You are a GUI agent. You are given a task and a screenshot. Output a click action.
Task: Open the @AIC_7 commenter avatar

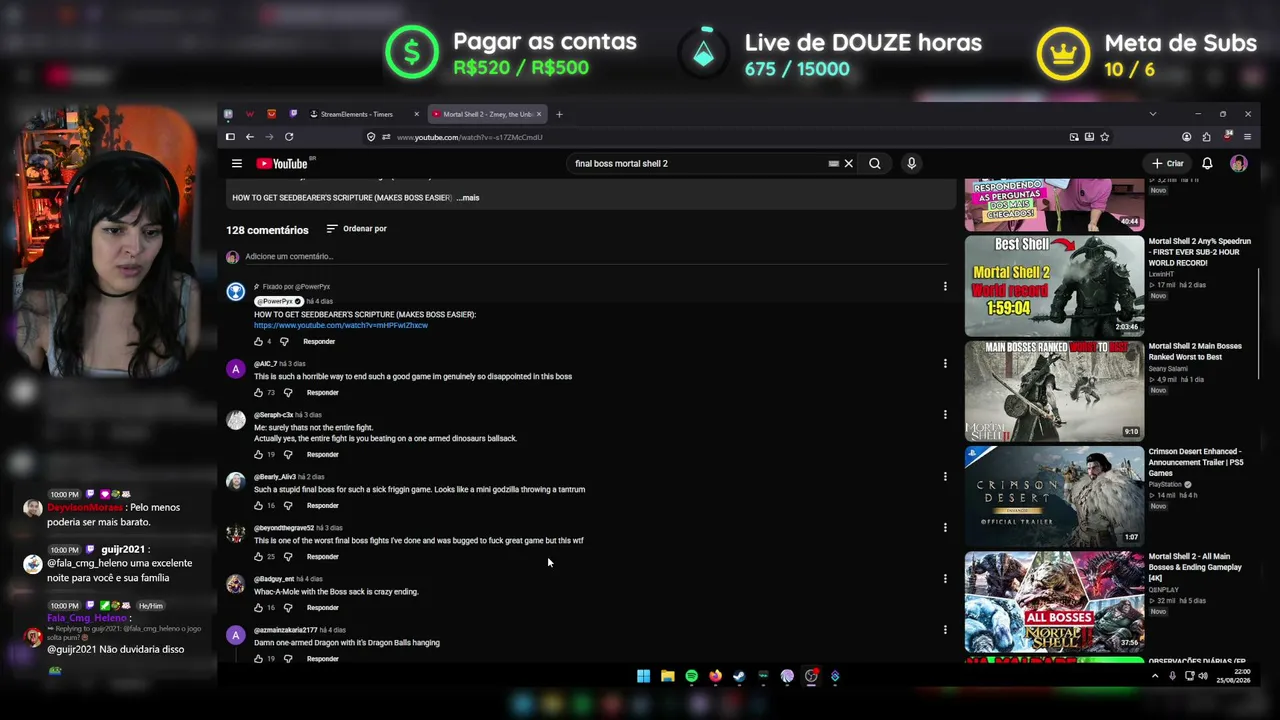(235, 370)
